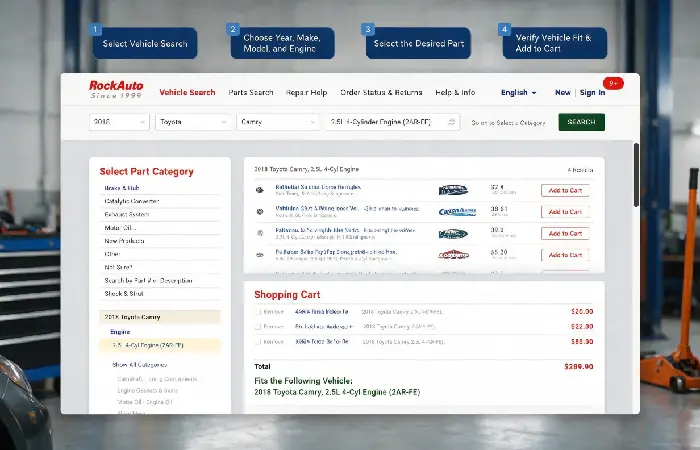The image size is (700, 450).
Task: Open the 65.20 result's title link
Action: tap(336, 252)
